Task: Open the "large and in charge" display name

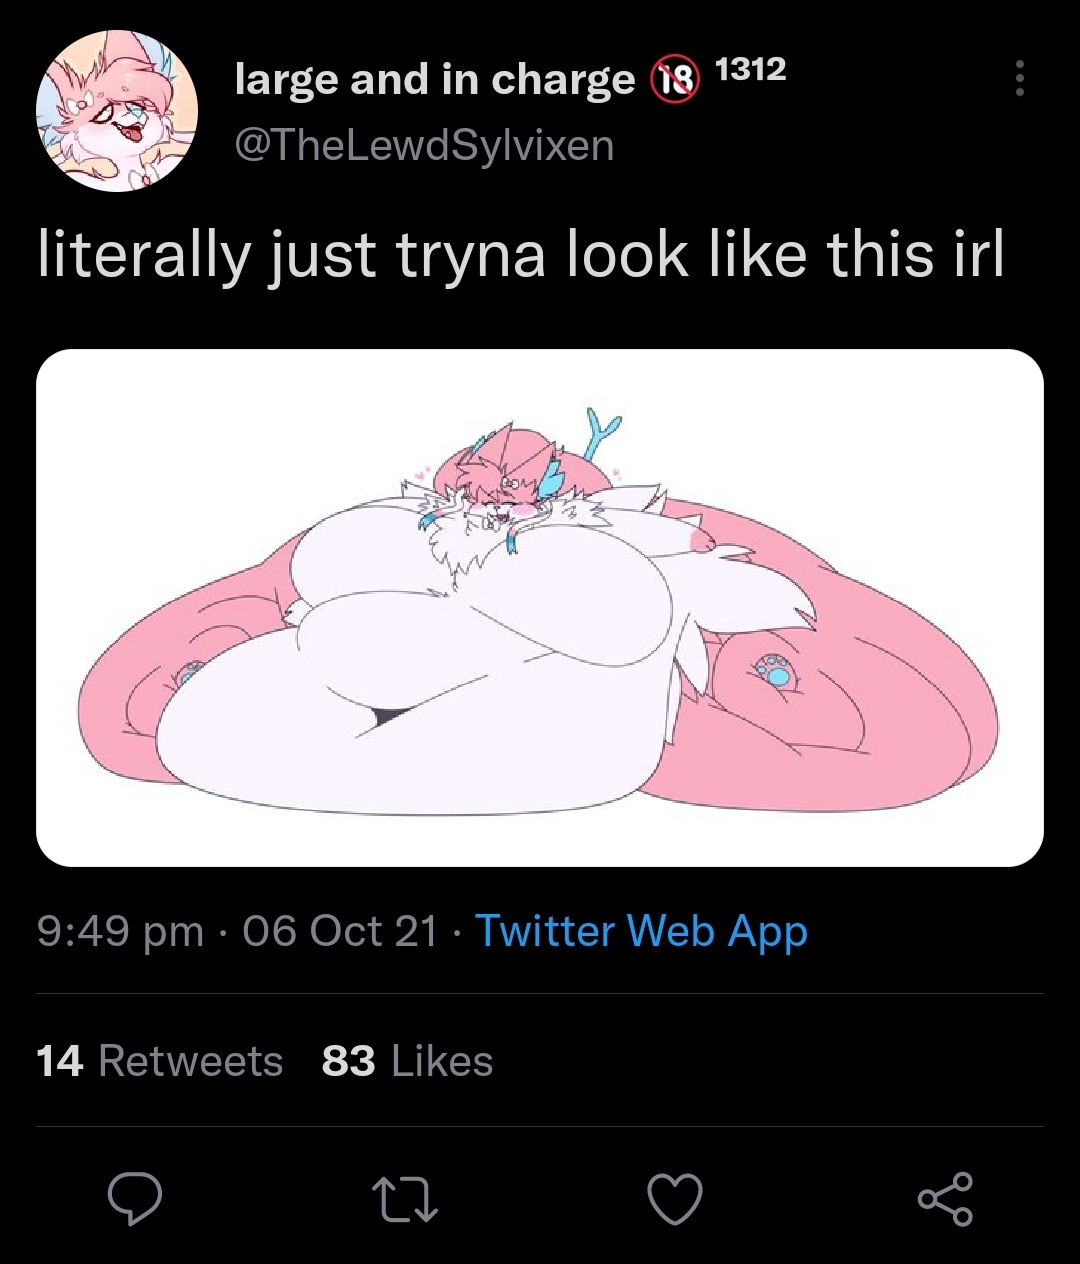Action: [x=435, y=80]
